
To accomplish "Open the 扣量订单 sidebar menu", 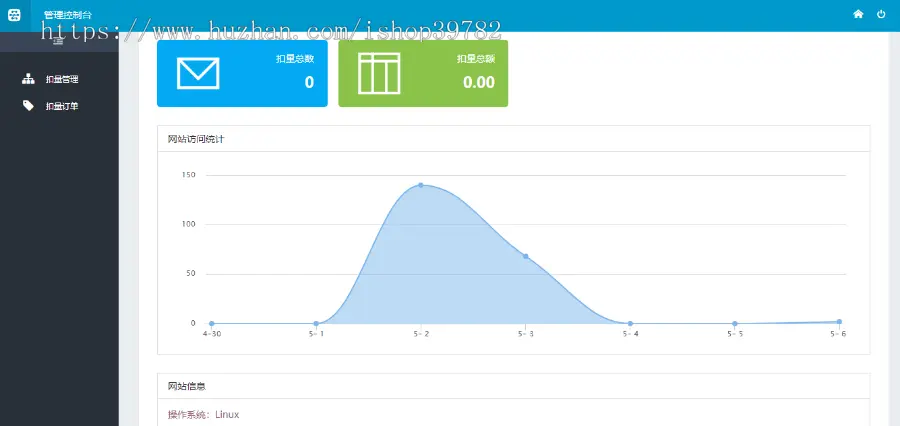I will [x=60, y=106].
